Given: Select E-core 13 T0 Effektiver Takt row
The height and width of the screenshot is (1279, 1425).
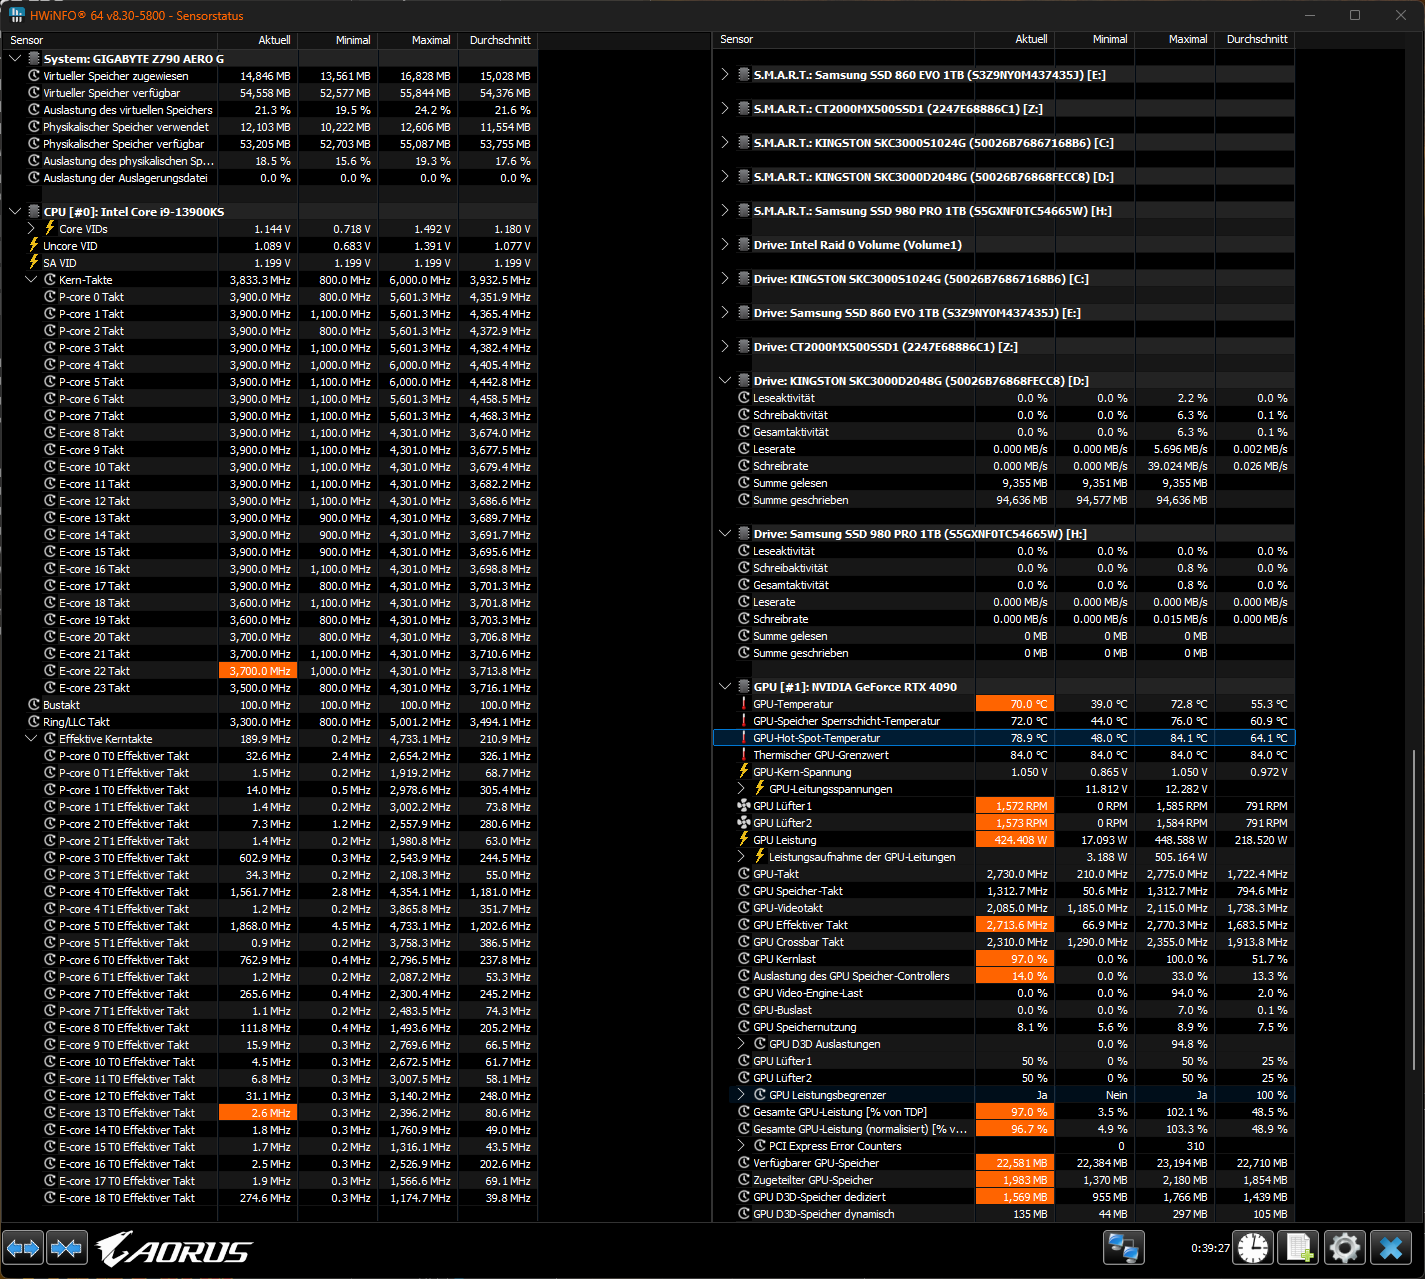Looking at the screenshot, I should (x=269, y=1113).
